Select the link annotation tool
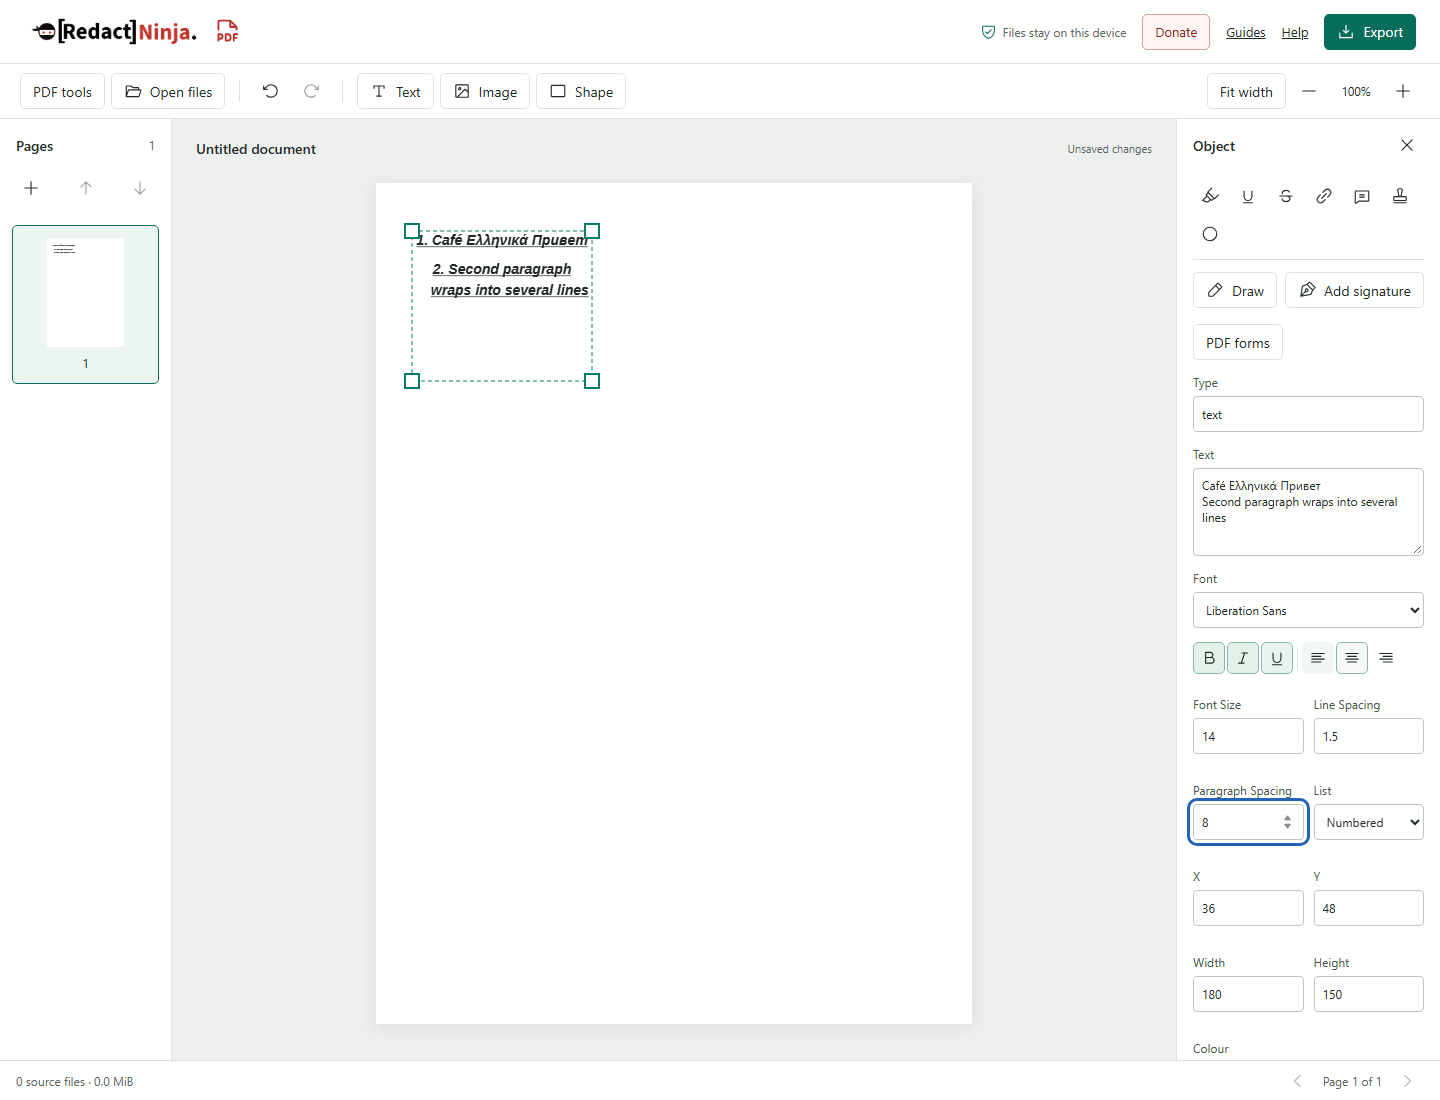The image size is (1440, 1100). tap(1324, 196)
